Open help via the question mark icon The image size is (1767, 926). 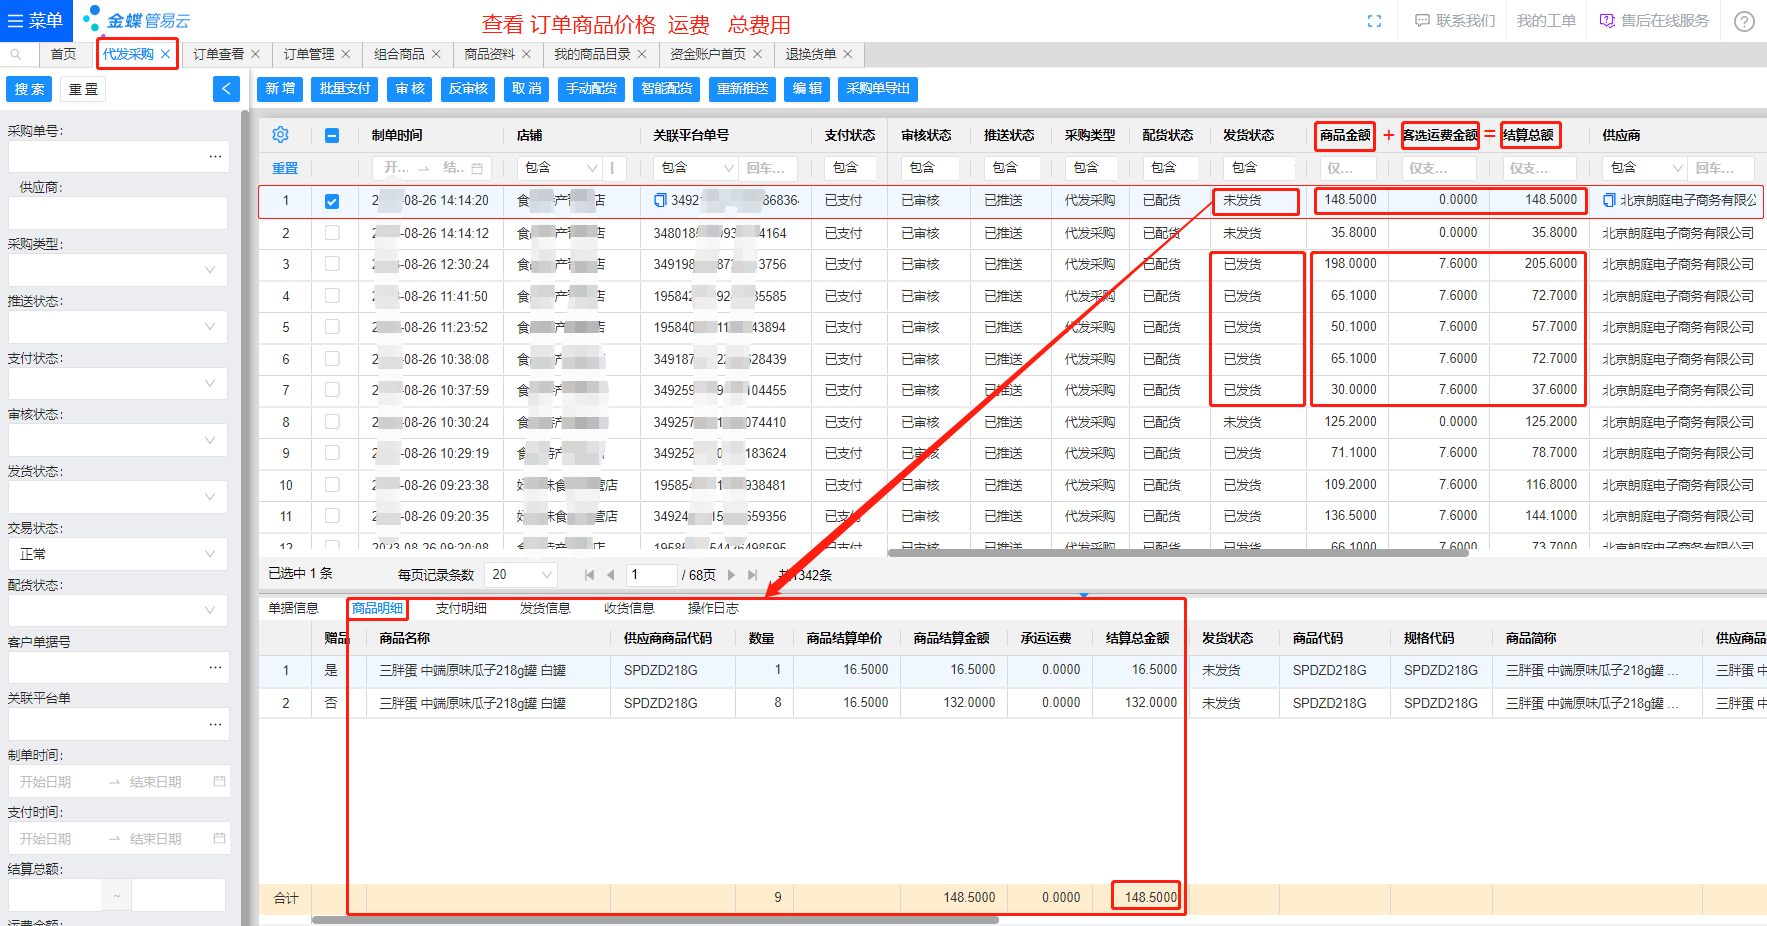1744,21
